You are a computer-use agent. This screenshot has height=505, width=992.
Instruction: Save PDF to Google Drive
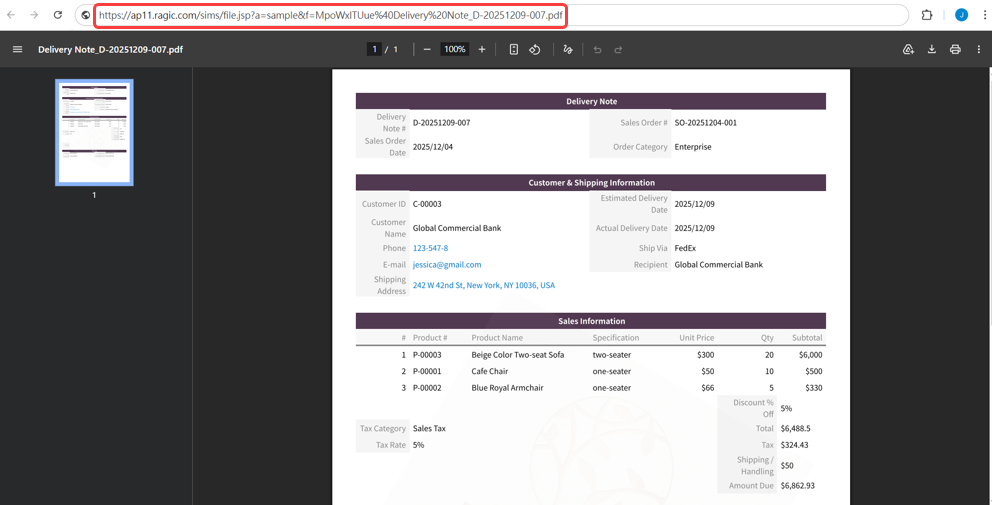point(908,49)
